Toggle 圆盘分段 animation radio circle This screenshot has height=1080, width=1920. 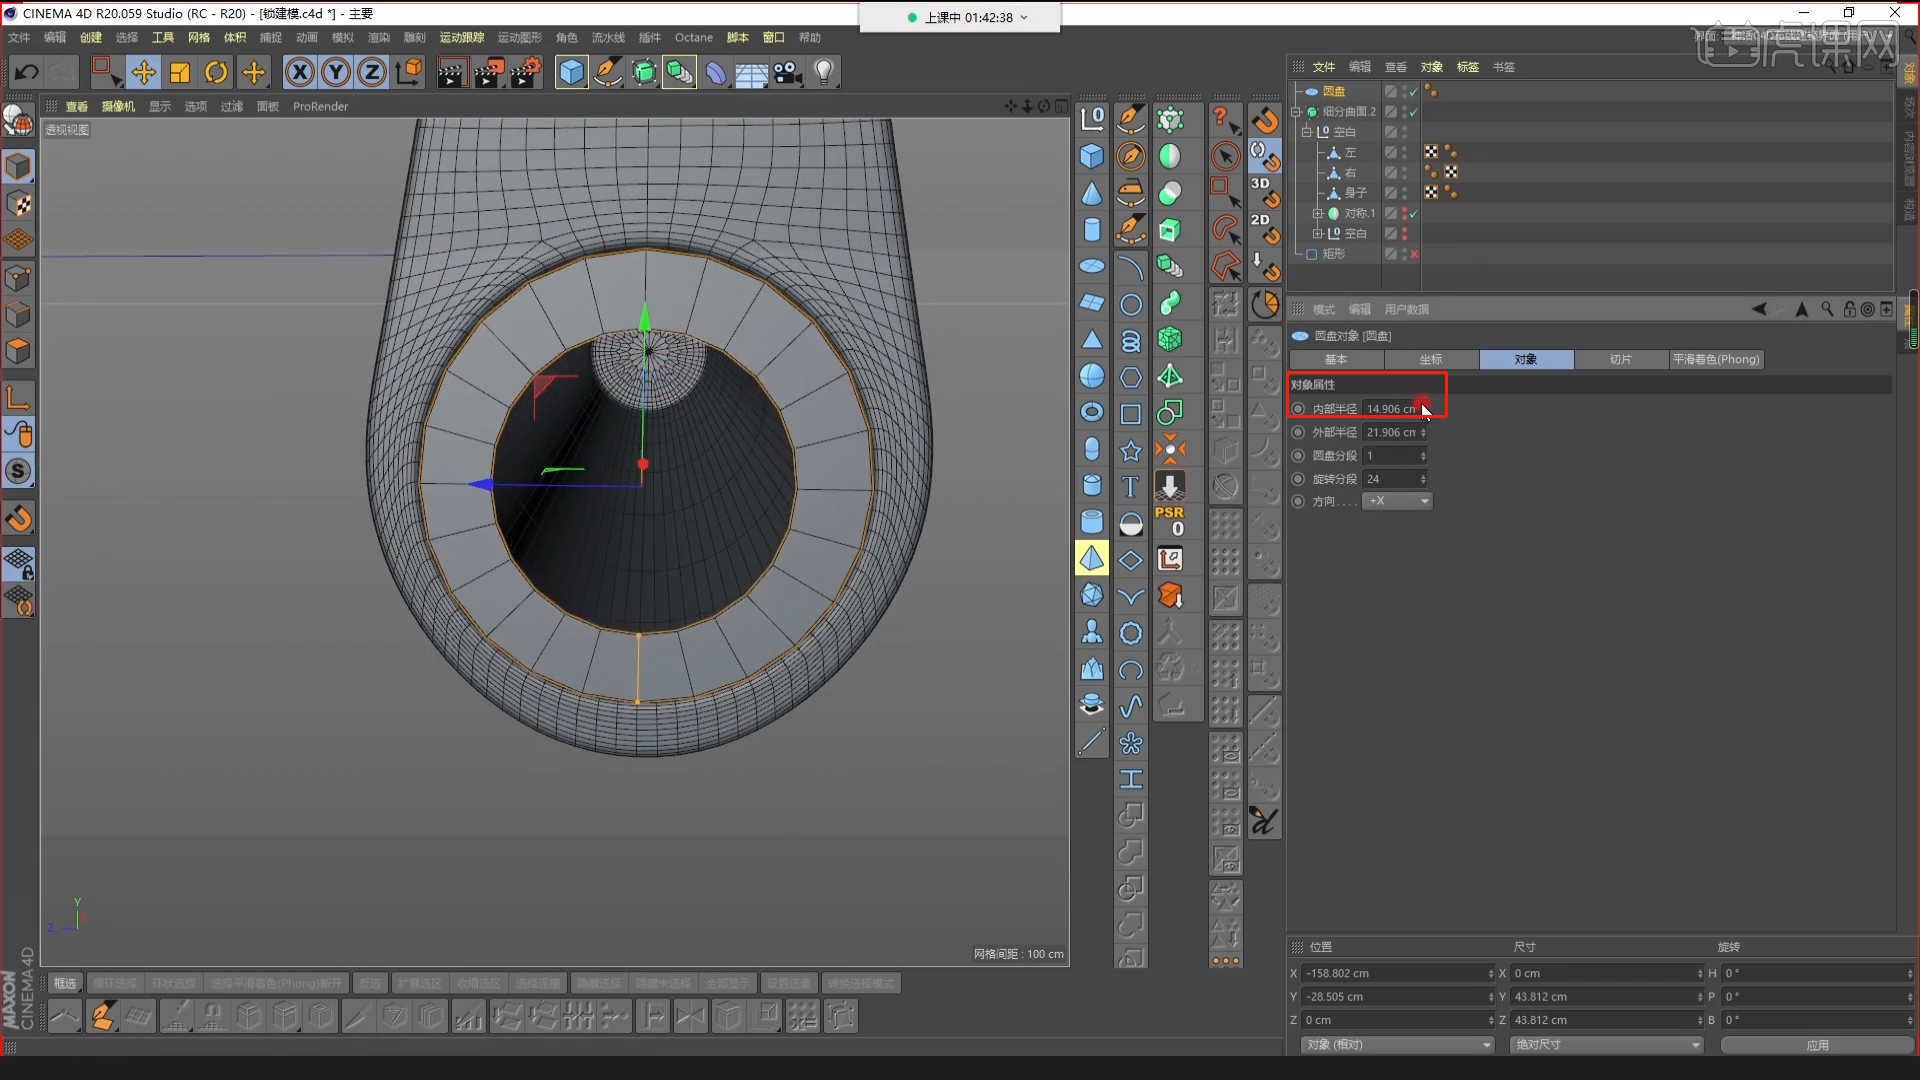coord(1299,455)
